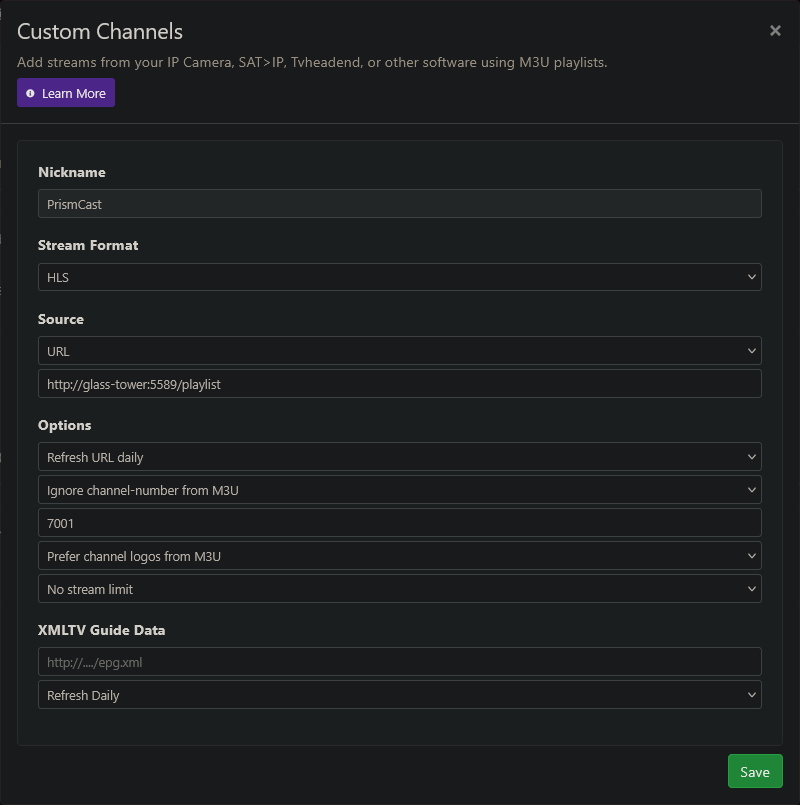This screenshot has height=805, width=800.
Task: Click chevron arrow on Refresh Daily select
Action: (751, 695)
